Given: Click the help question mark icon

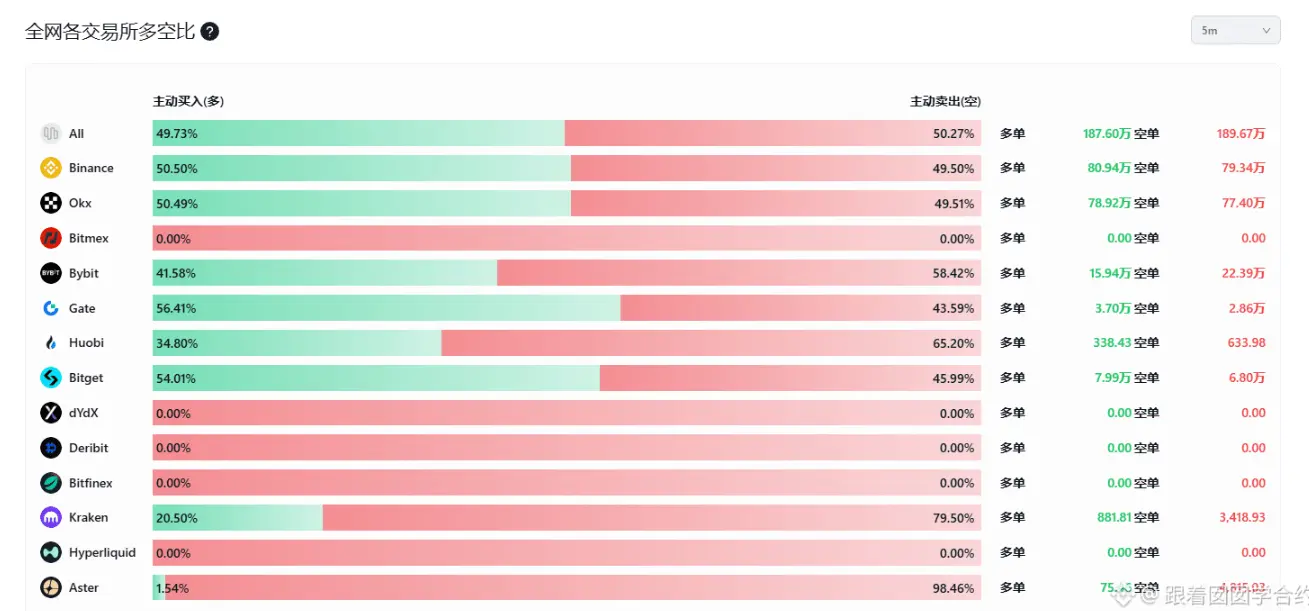Looking at the screenshot, I should tap(210, 31).
